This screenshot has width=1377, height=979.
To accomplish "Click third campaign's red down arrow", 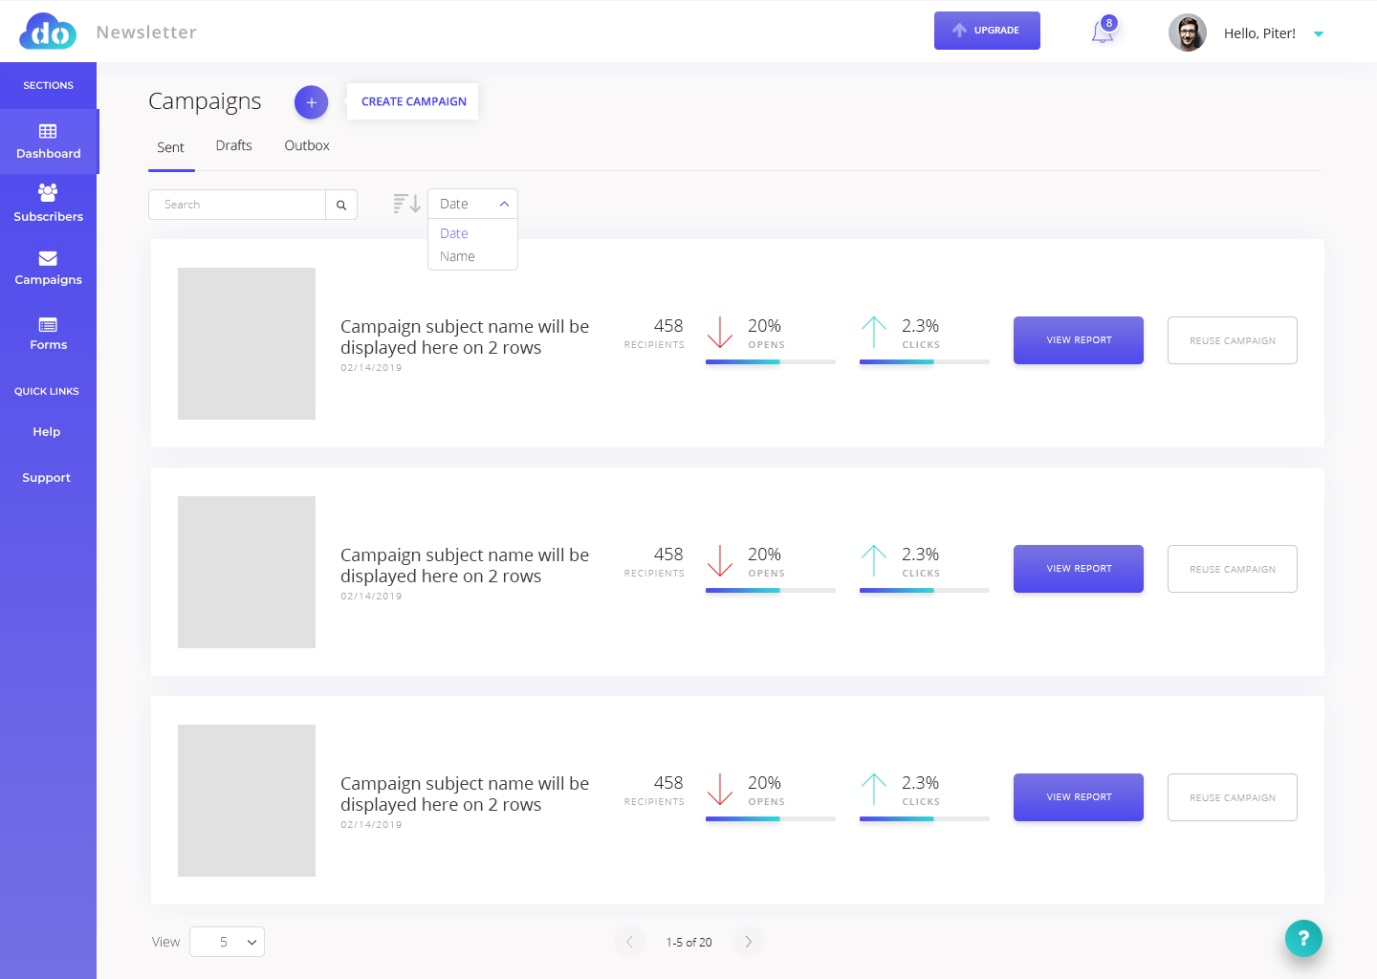I will click(x=720, y=789).
